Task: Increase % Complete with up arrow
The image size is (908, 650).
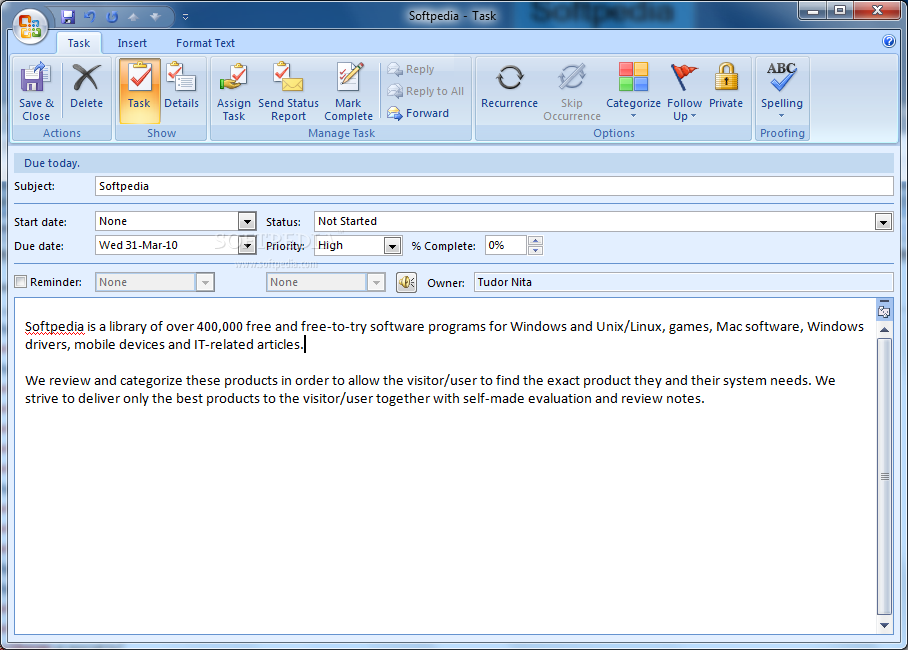Action: 536,240
